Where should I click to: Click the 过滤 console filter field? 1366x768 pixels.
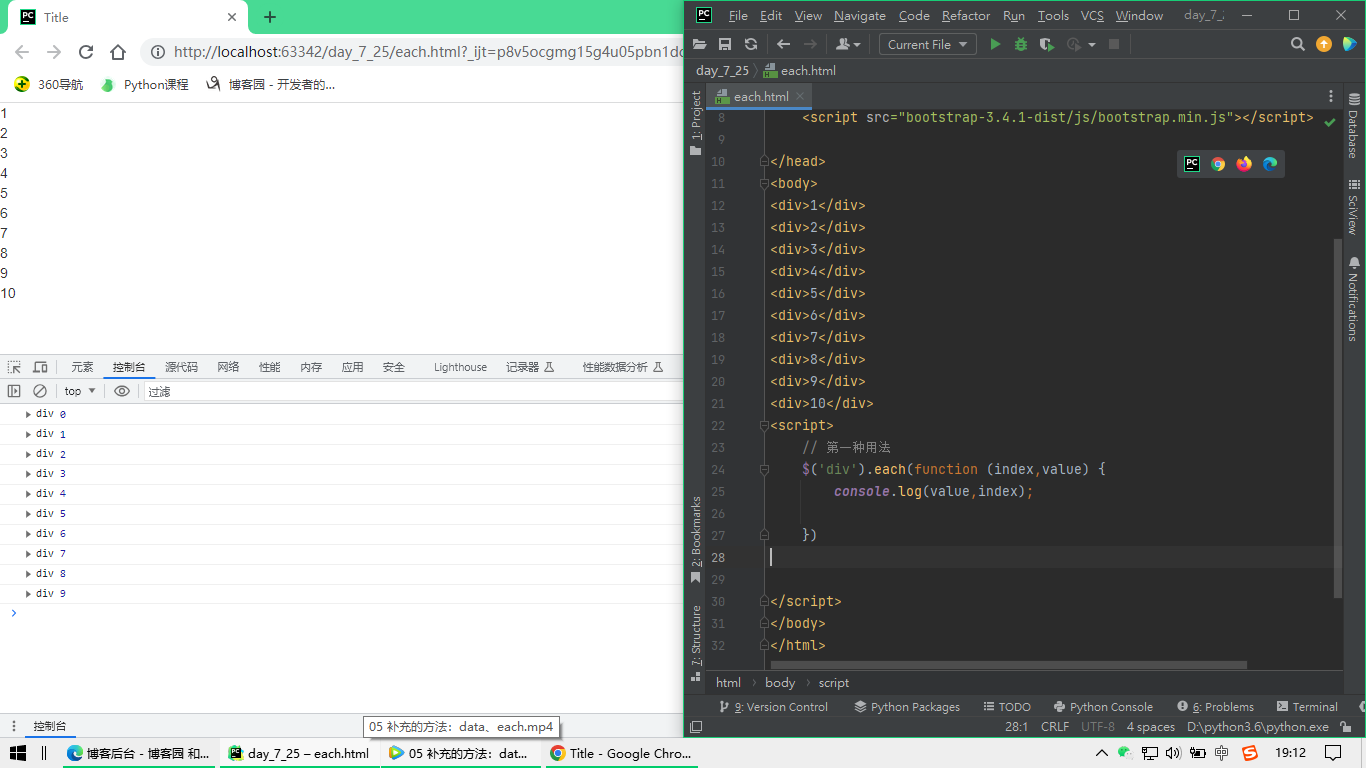[400, 391]
